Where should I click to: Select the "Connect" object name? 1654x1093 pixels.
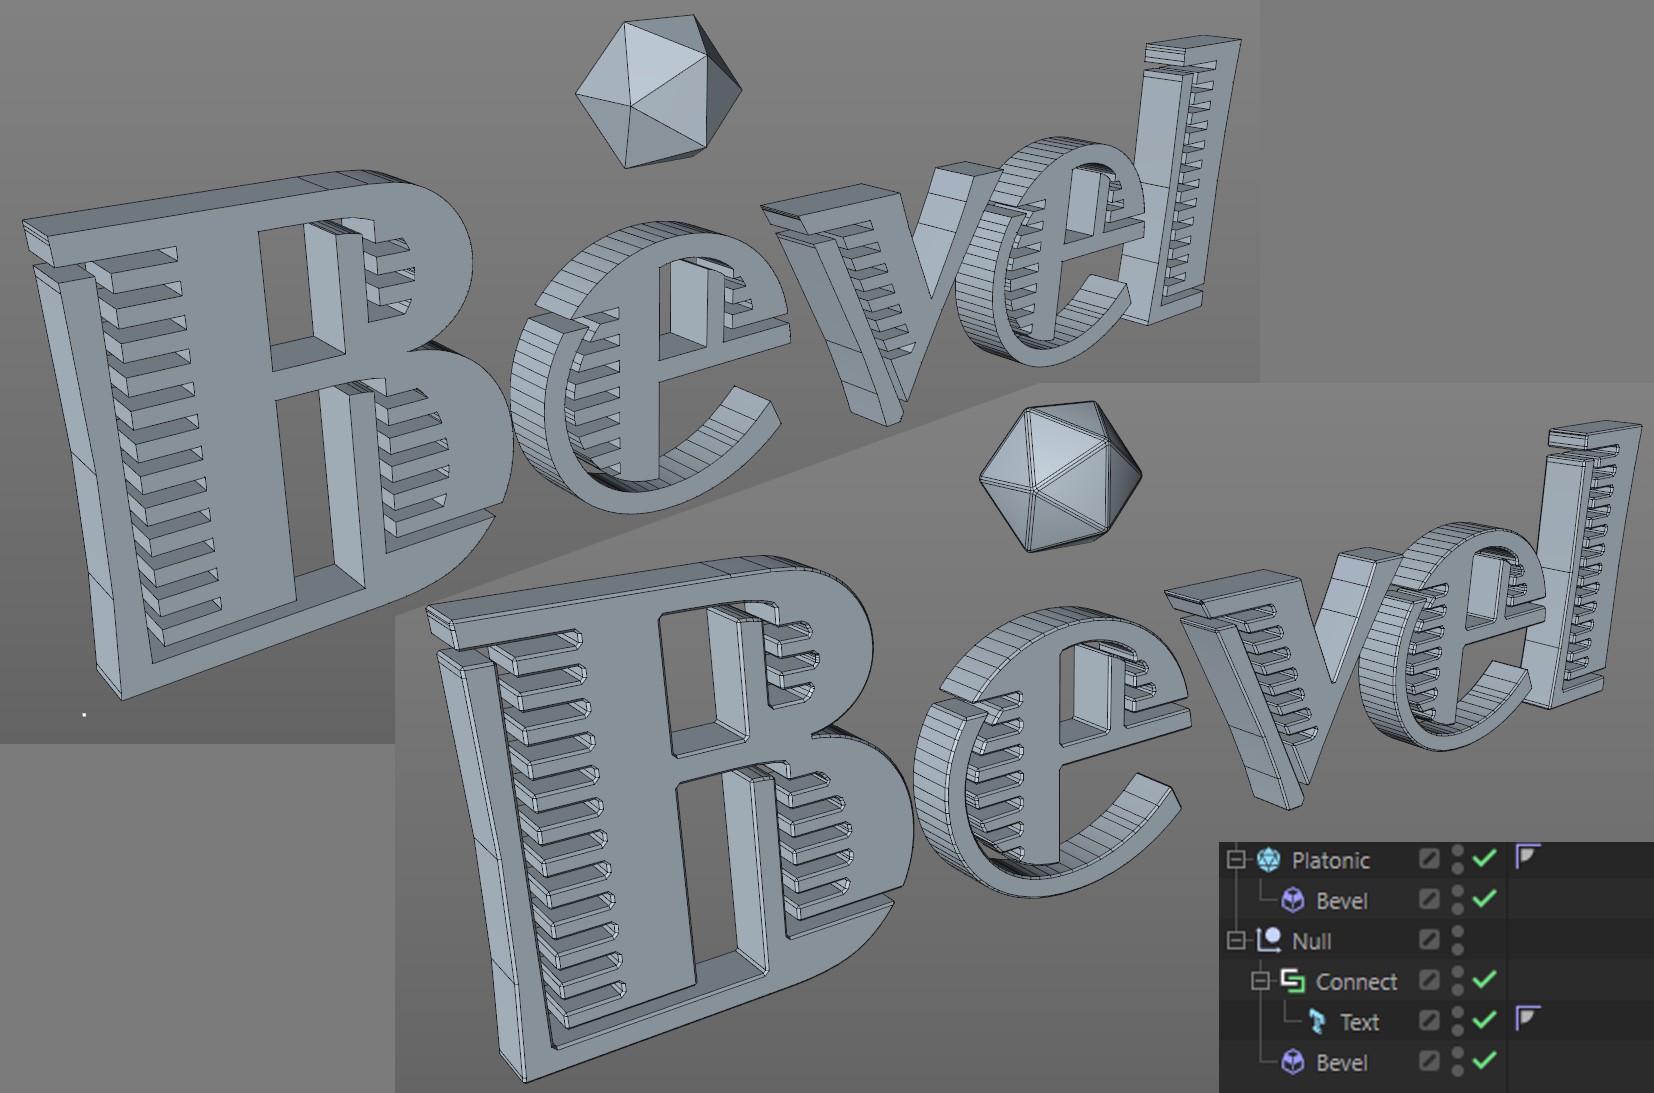(1356, 982)
